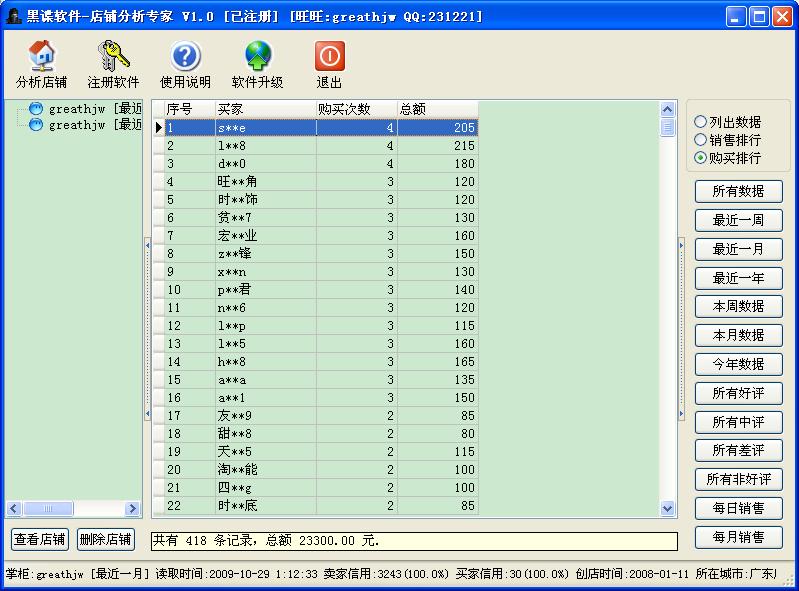Select second greathjw shop tree item

86,124
